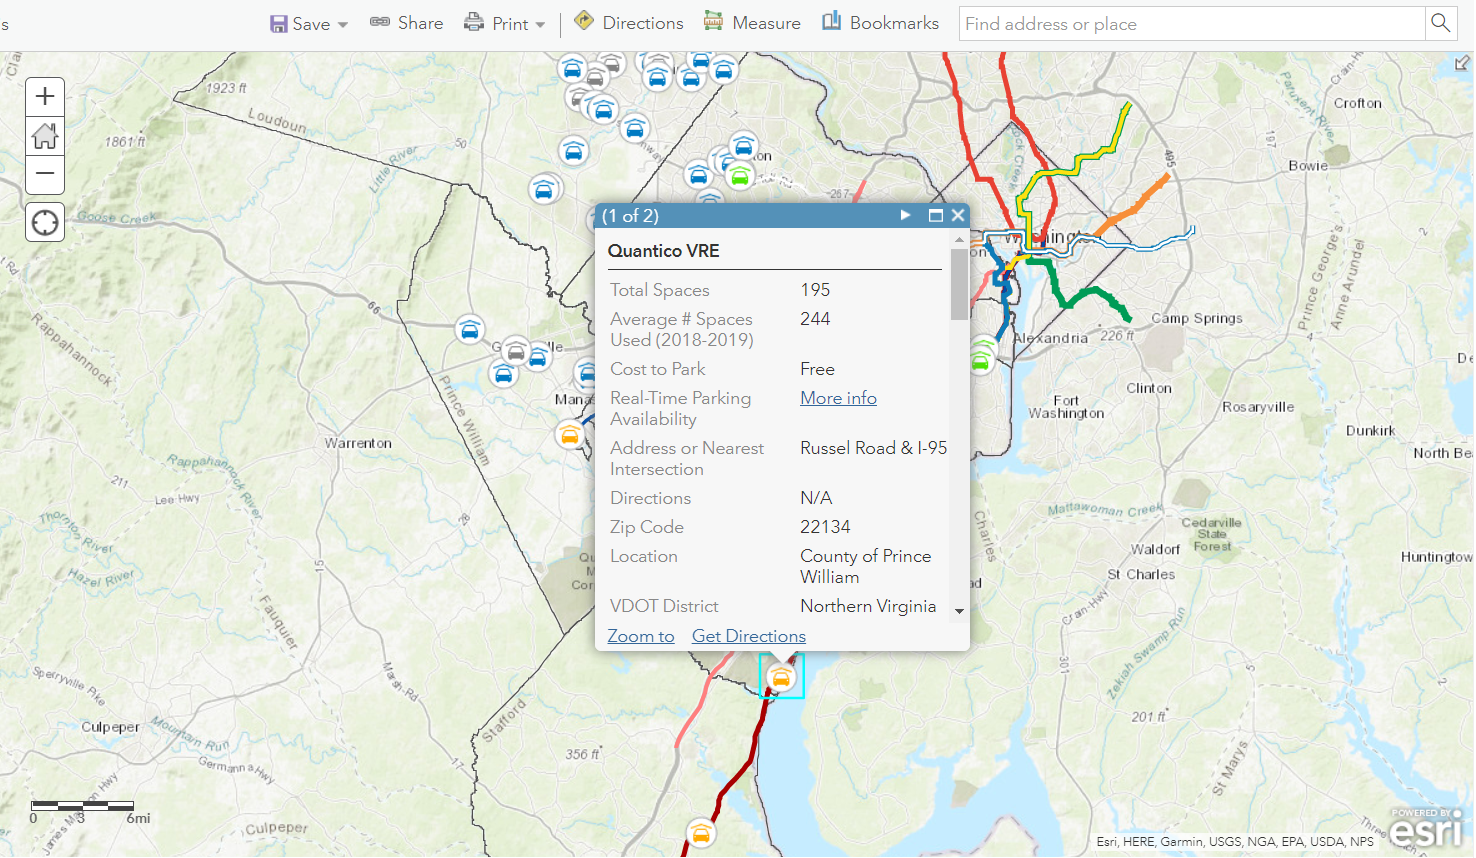Dock the Quantico VRE popup
Screen dimensions: 1476x858
[936, 215]
